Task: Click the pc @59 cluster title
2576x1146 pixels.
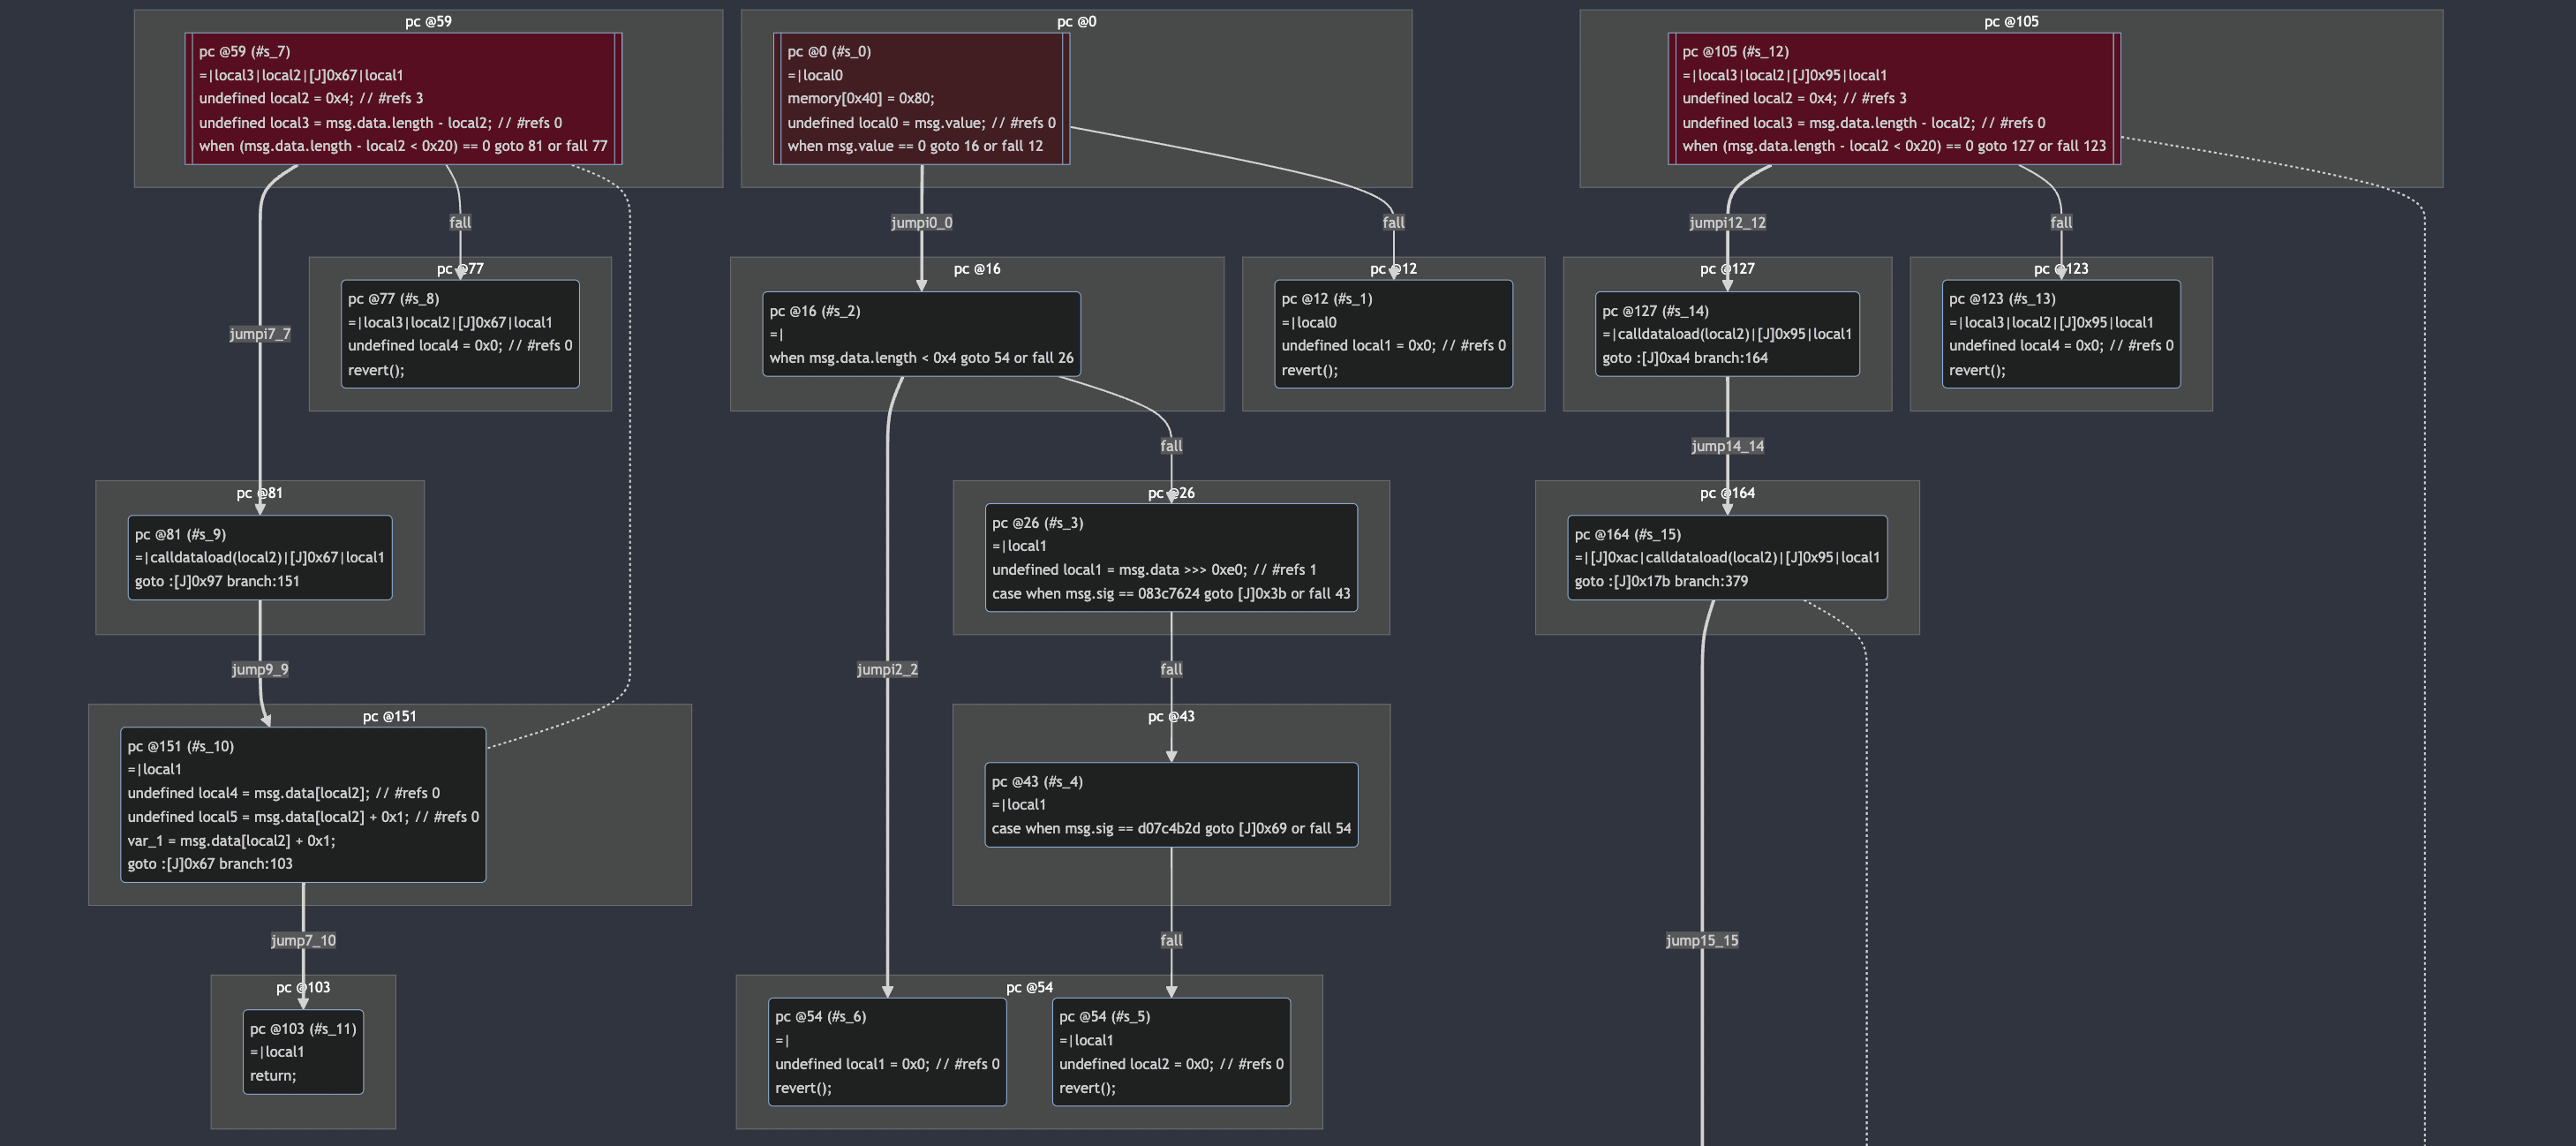Action: pyautogui.click(x=428, y=21)
